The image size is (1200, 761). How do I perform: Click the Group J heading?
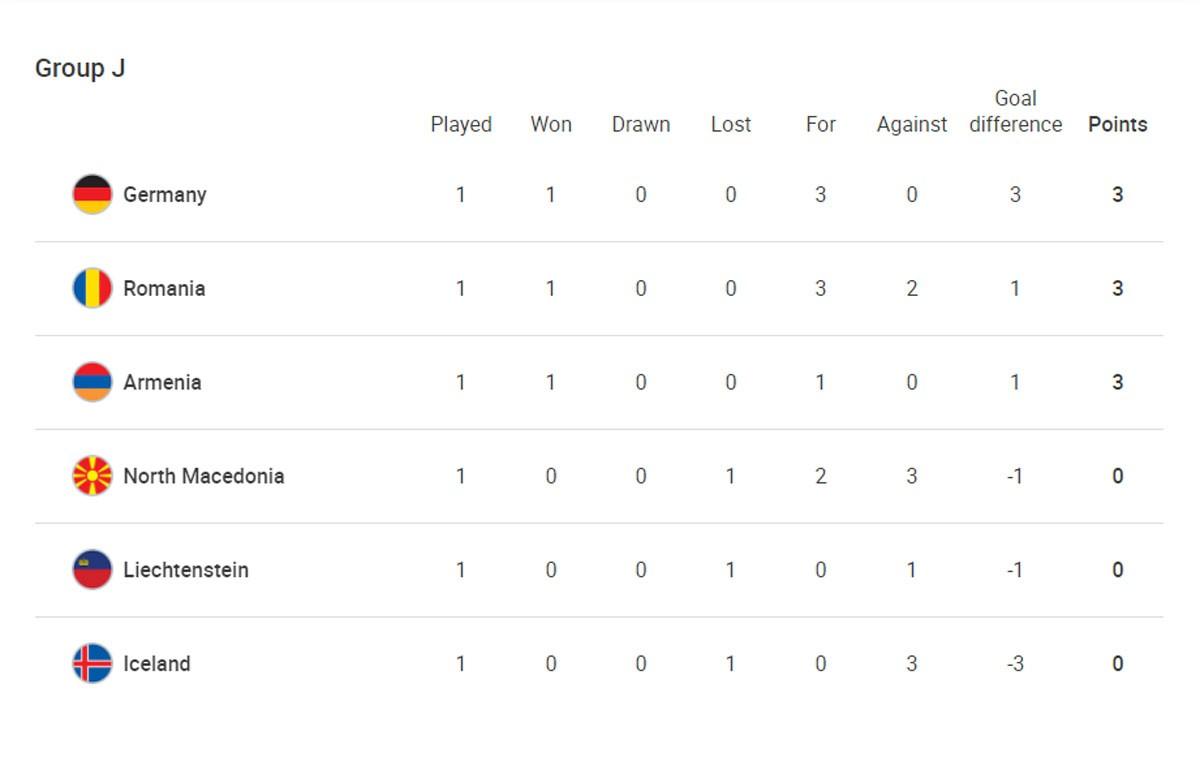80,69
